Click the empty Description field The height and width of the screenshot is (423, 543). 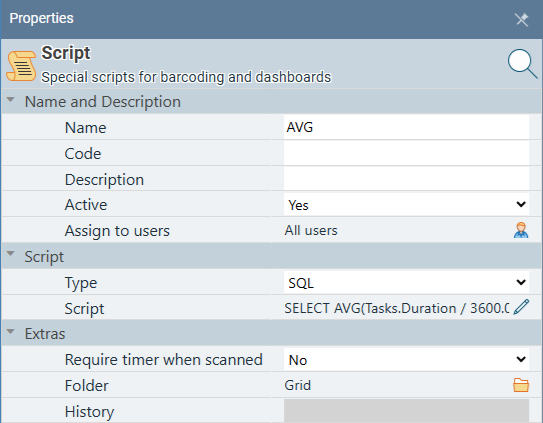click(407, 179)
